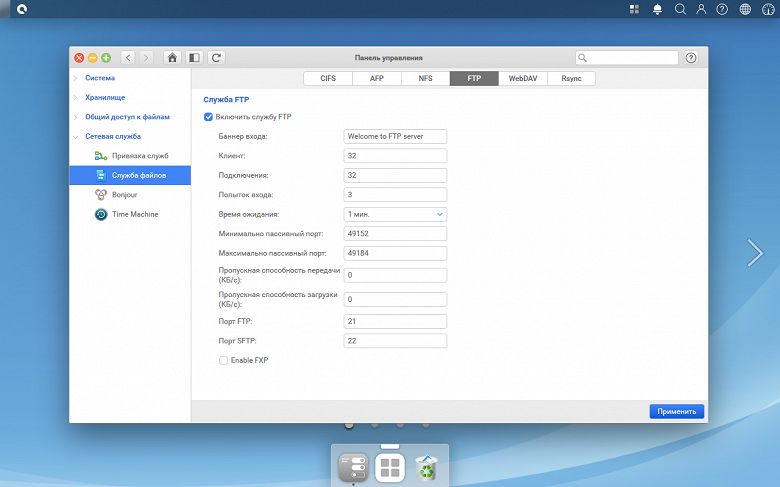Select 'Time Machine' in the sidebar
Screen dimensions: 780x487
pyautogui.click(x=134, y=214)
